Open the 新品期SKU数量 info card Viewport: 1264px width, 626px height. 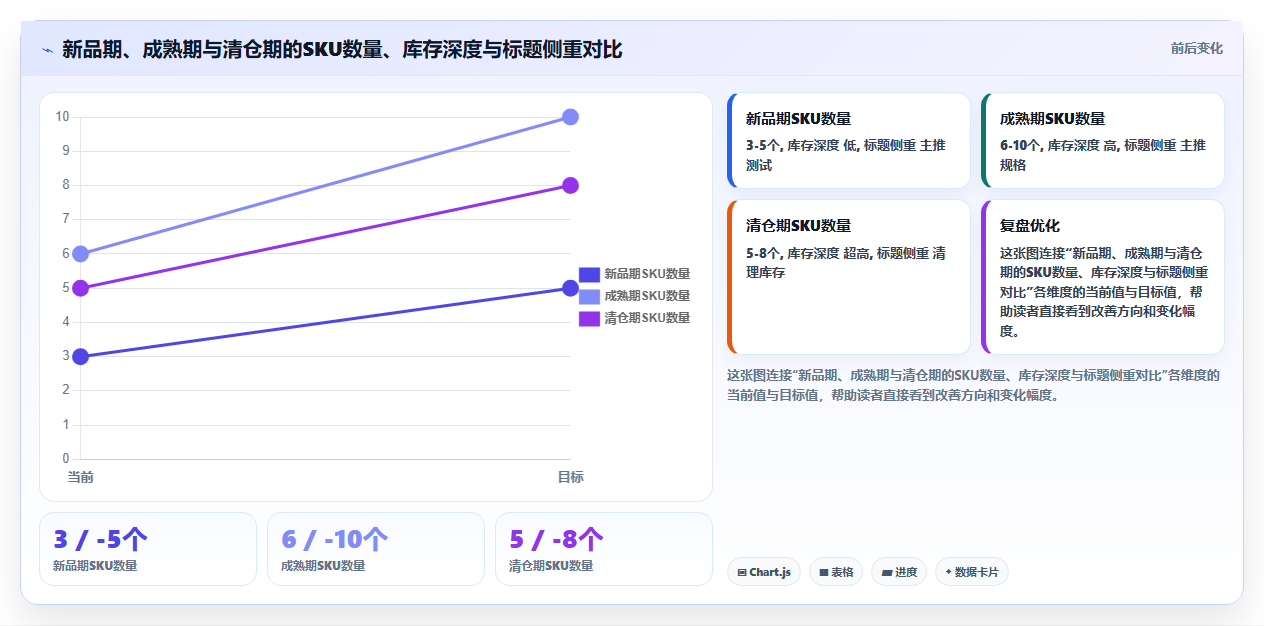click(x=849, y=141)
